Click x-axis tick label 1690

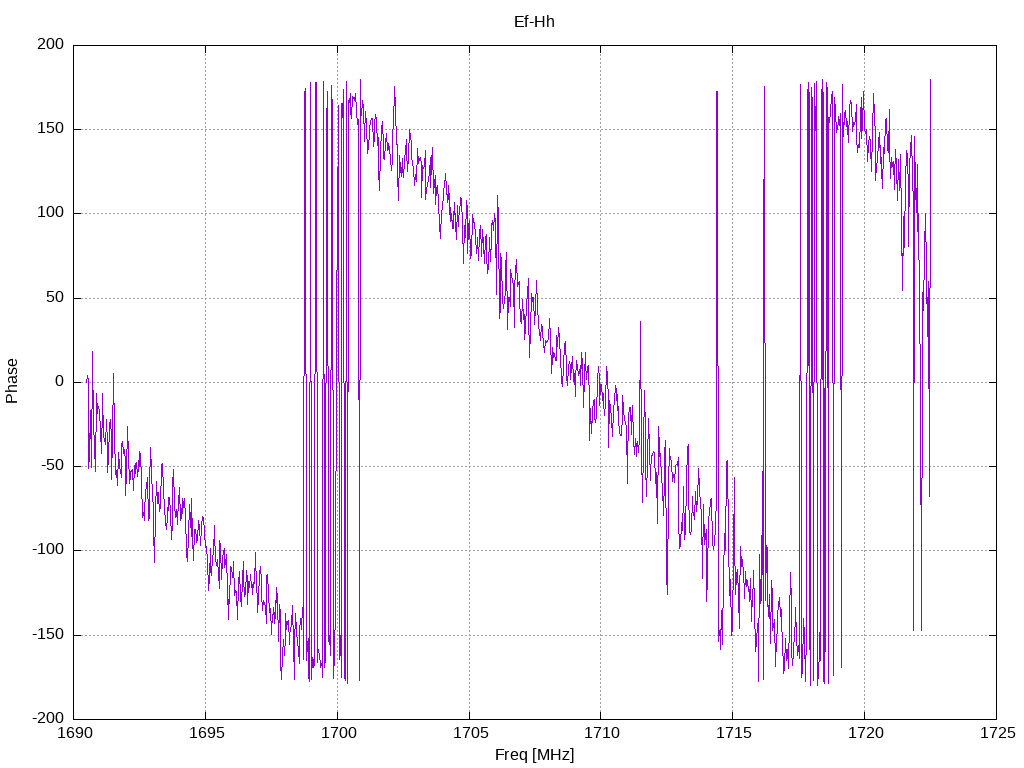click(x=76, y=733)
